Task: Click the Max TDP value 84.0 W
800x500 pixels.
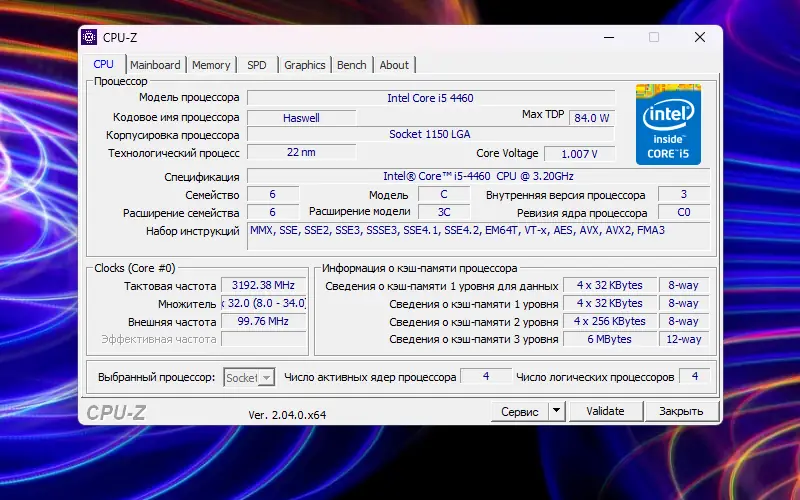Action: [x=591, y=118]
